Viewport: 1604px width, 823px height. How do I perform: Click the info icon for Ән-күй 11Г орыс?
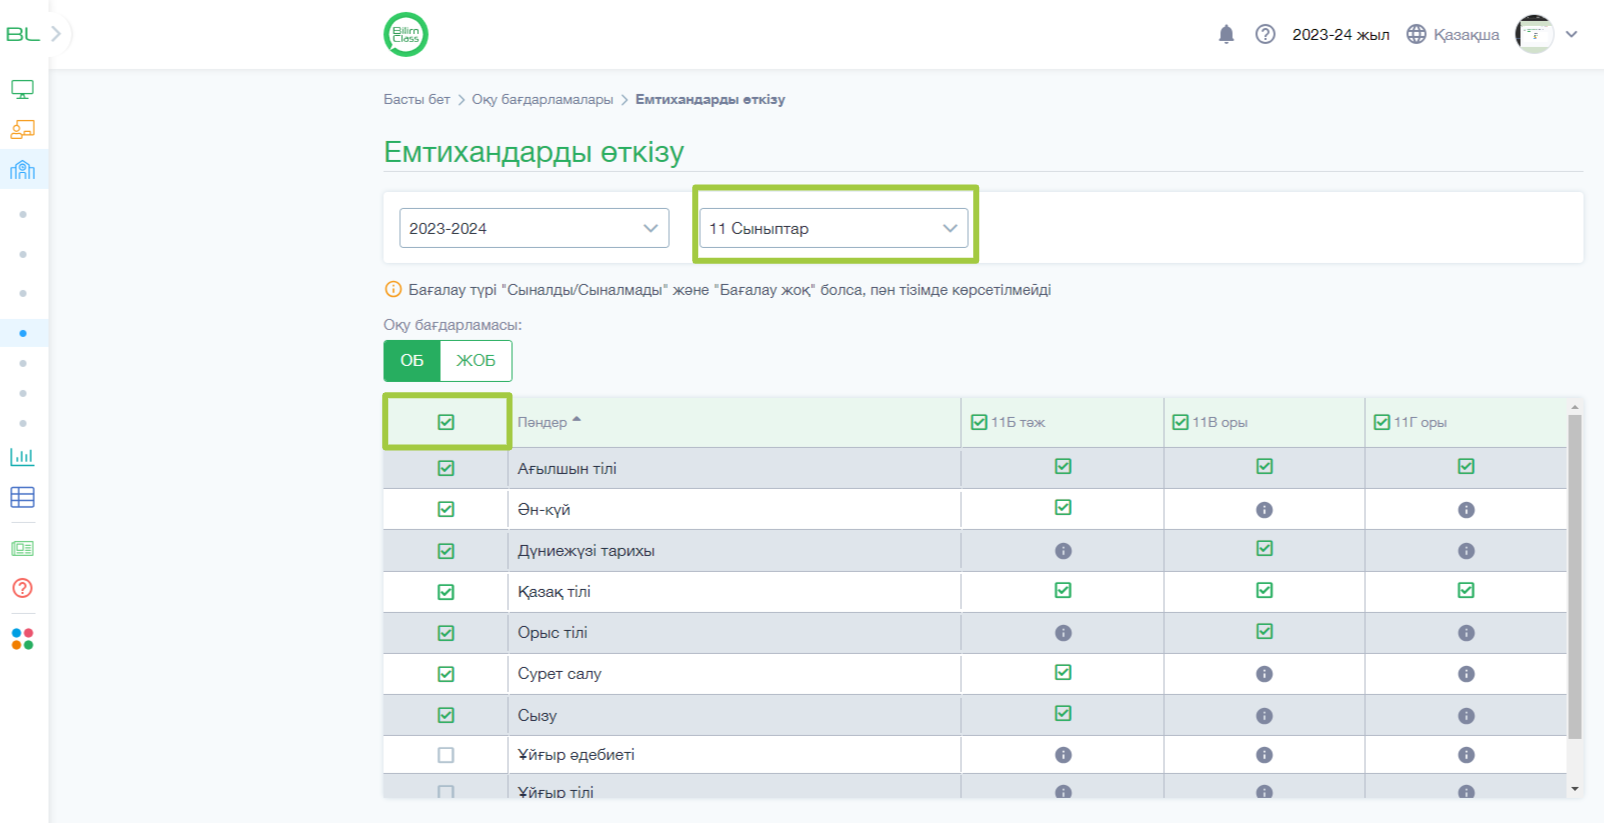[1466, 510]
